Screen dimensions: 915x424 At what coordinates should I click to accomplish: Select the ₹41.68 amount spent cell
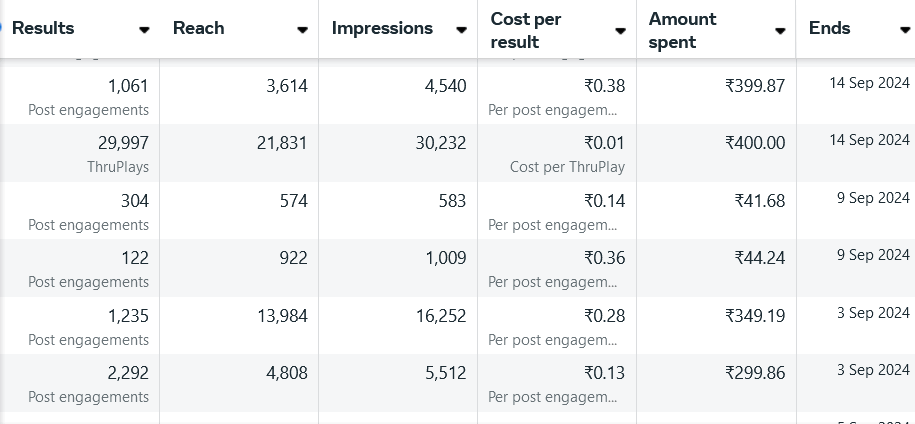759,201
